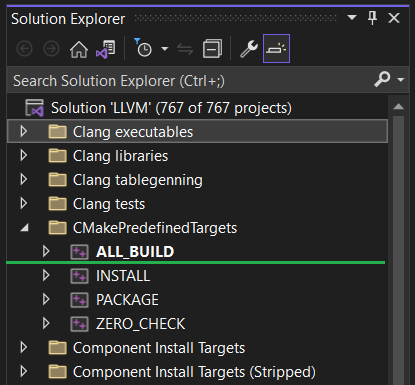Expand the Clang tests folder
This screenshot has height=385, width=415.
pyautogui.click(x=23, y=204)
